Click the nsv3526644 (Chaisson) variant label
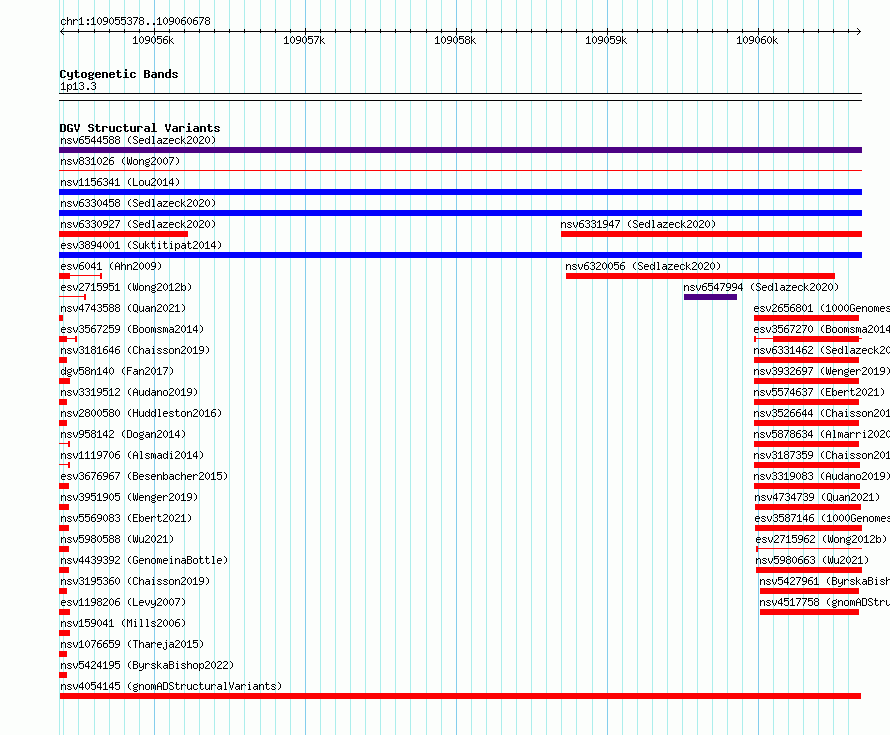 click(822, 413)
